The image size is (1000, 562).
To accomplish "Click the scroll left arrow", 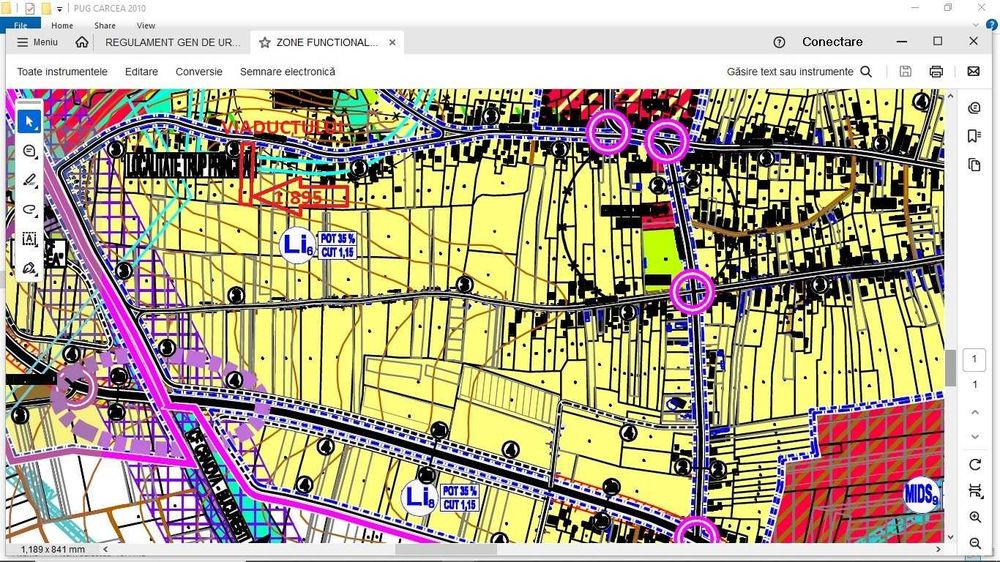I will point(105,549).
